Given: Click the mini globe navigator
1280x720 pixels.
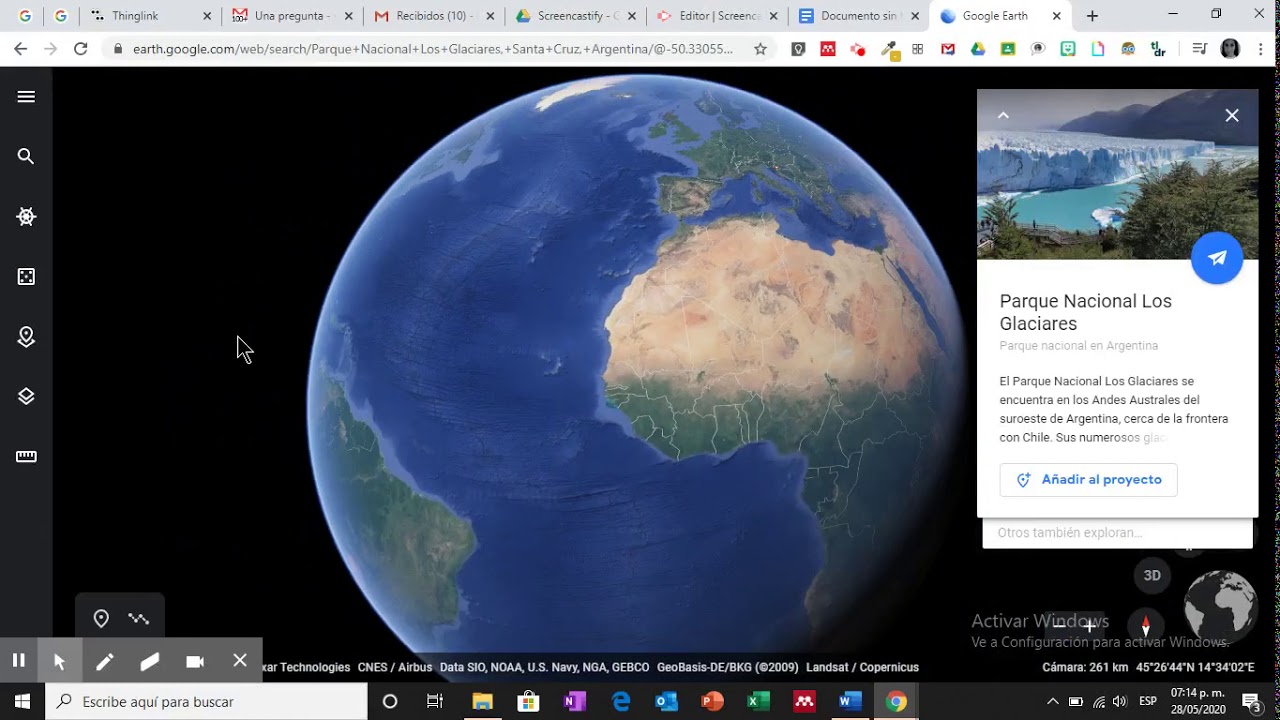Looking at the screenshot, I should [1220, 605].
